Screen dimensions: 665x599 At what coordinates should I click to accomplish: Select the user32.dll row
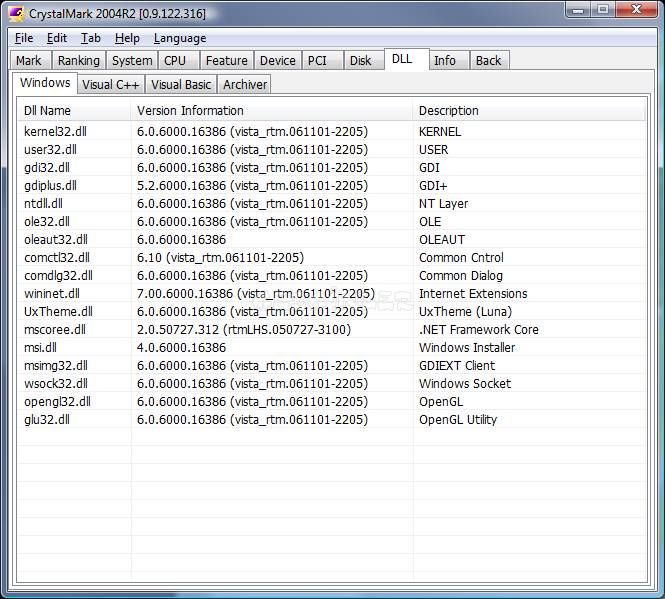(332, 150)
